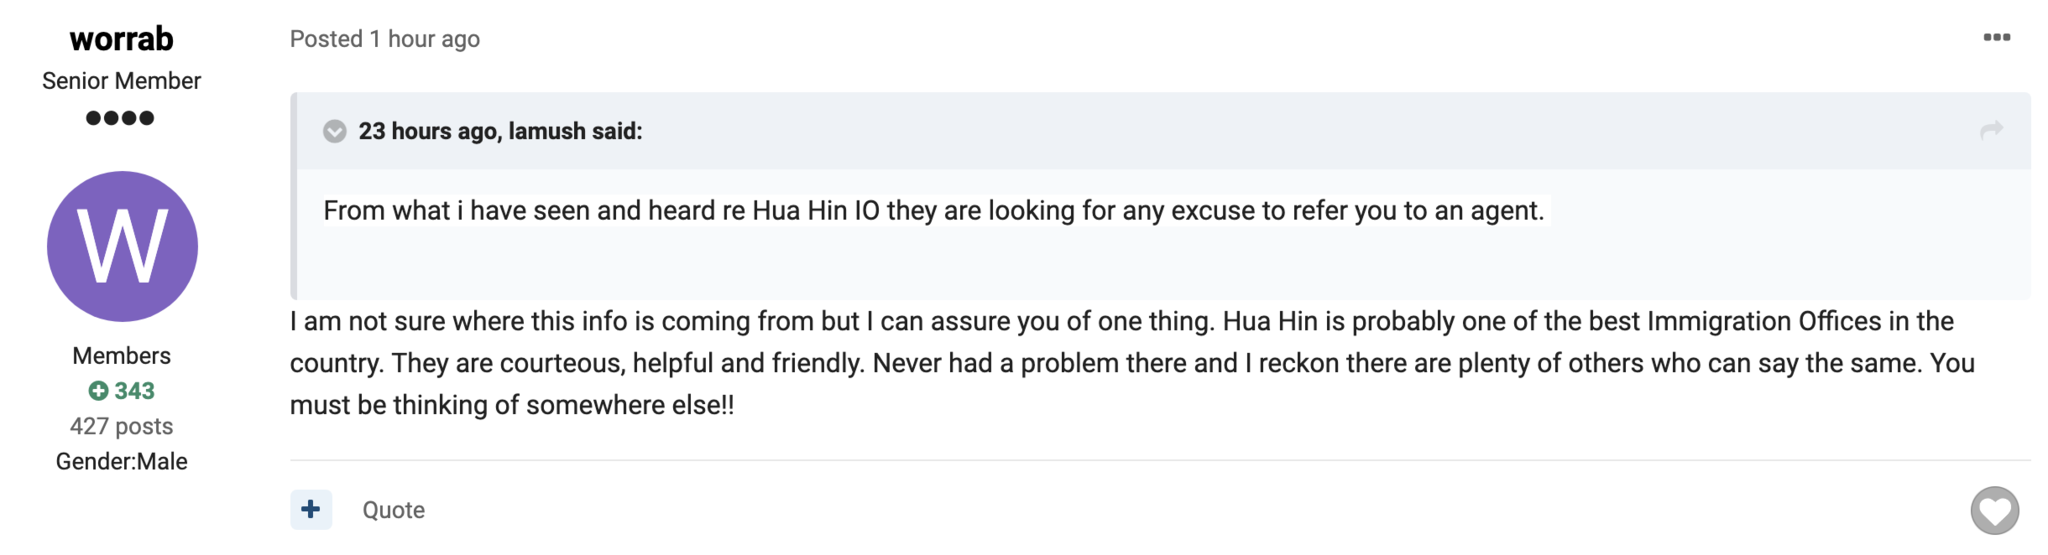Click the Members group label
The height and width of the screenshot is (555, 2048).
pos(121,356)
